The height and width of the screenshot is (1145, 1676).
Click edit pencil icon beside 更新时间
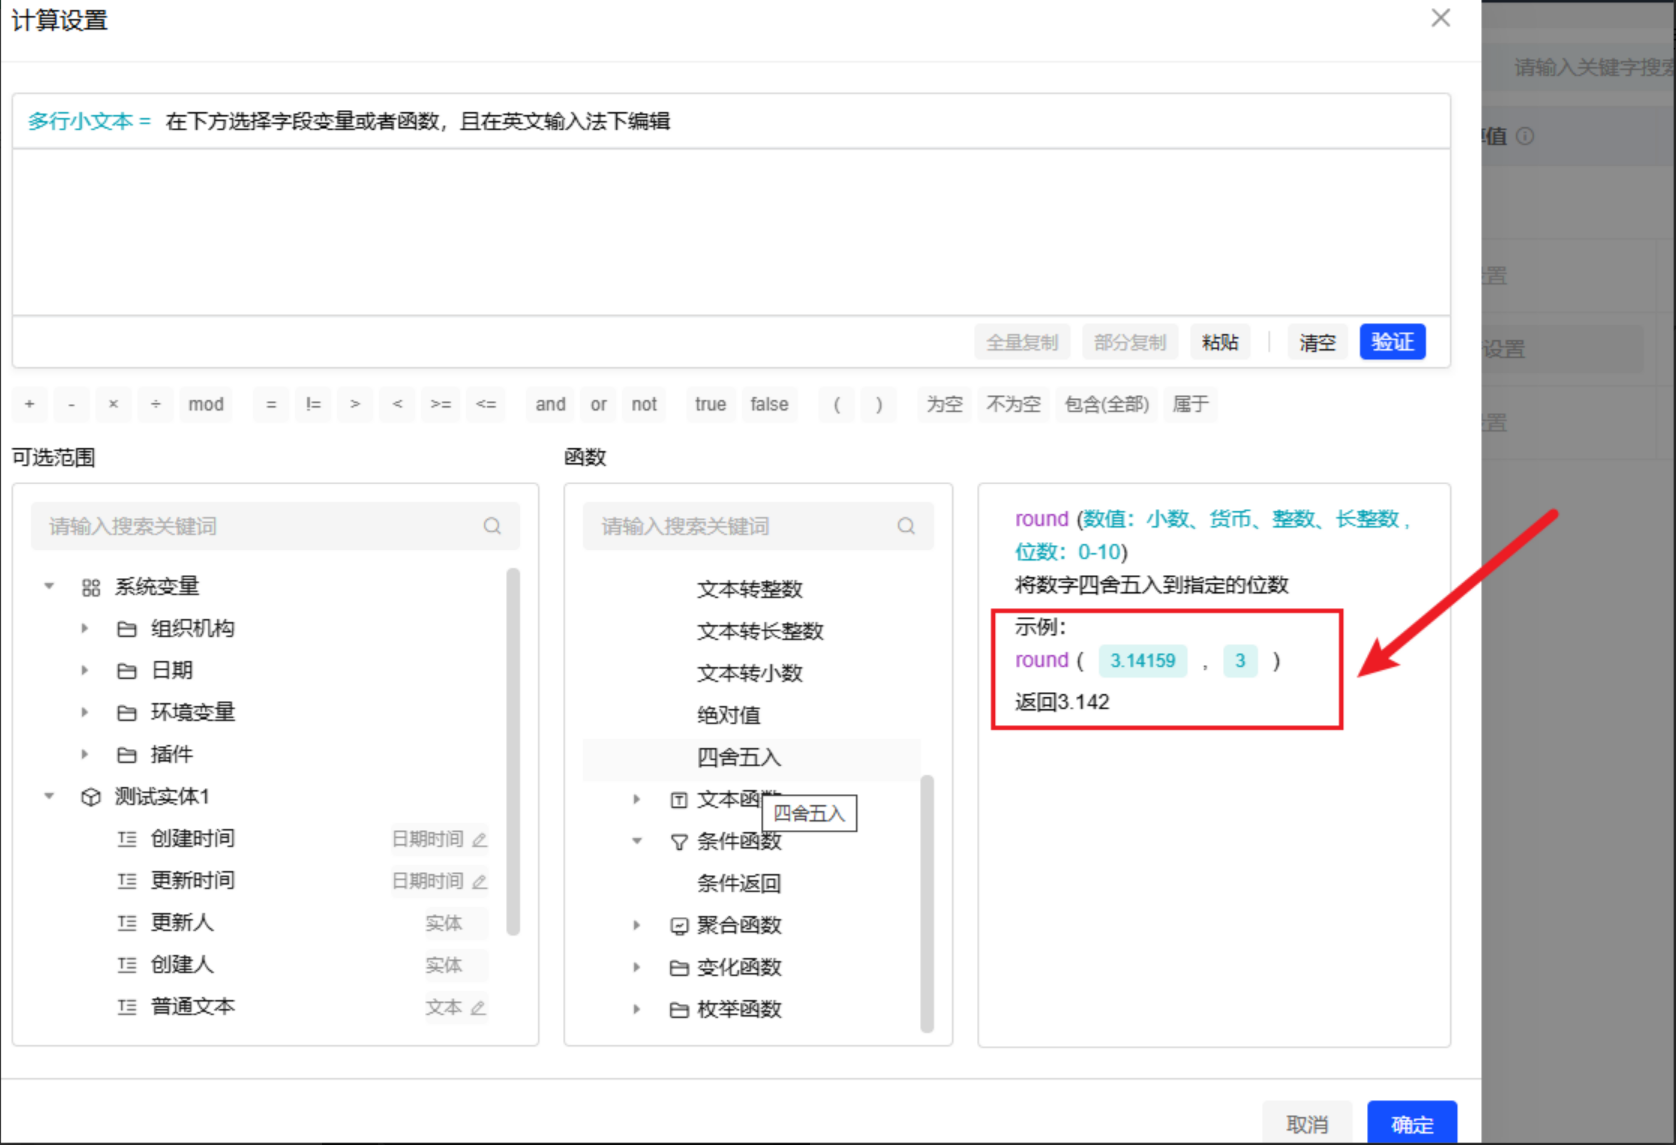point(480,882)
